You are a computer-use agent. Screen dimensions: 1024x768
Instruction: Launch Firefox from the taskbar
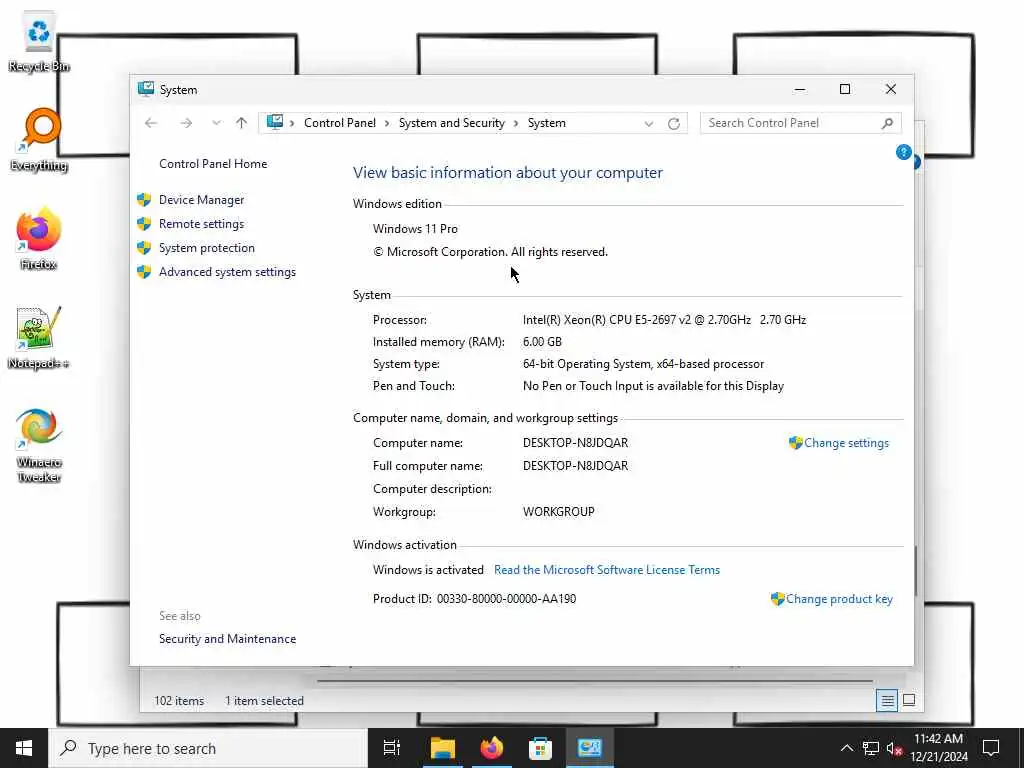(492, 748)
